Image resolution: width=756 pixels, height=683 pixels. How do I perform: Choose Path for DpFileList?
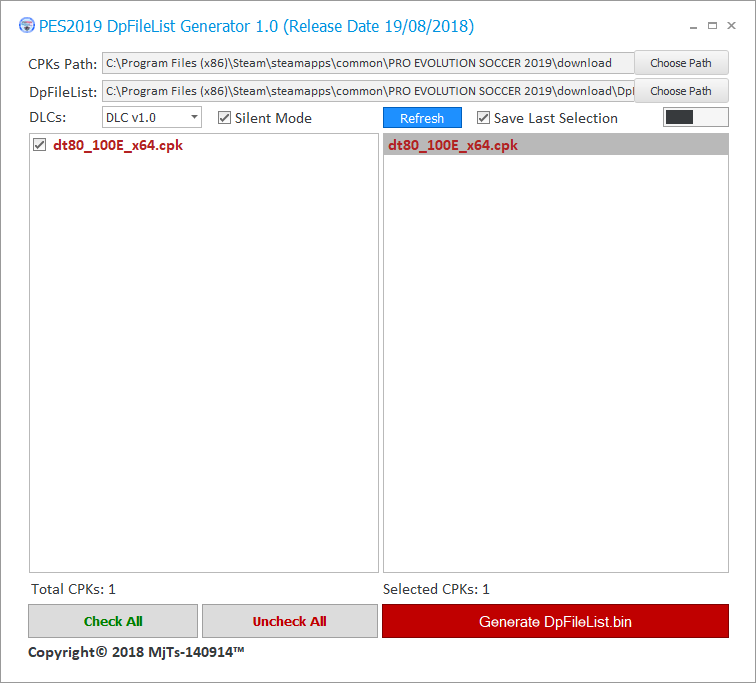(x=681, y=91)
